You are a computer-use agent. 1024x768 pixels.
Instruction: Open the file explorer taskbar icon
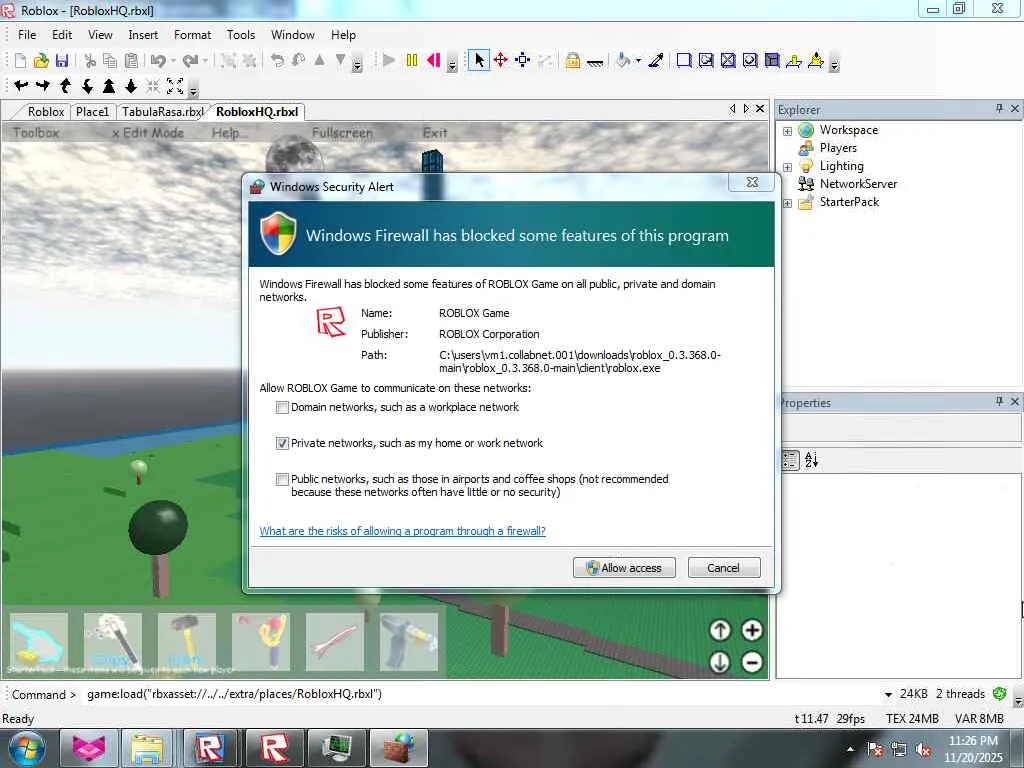click(x=147, y=748)
